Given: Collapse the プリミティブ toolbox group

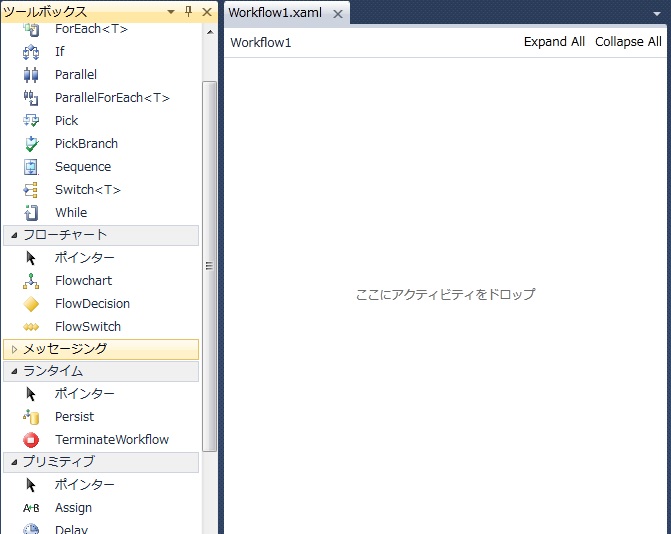Looking at the screenshot, I should tap(14, 462).
